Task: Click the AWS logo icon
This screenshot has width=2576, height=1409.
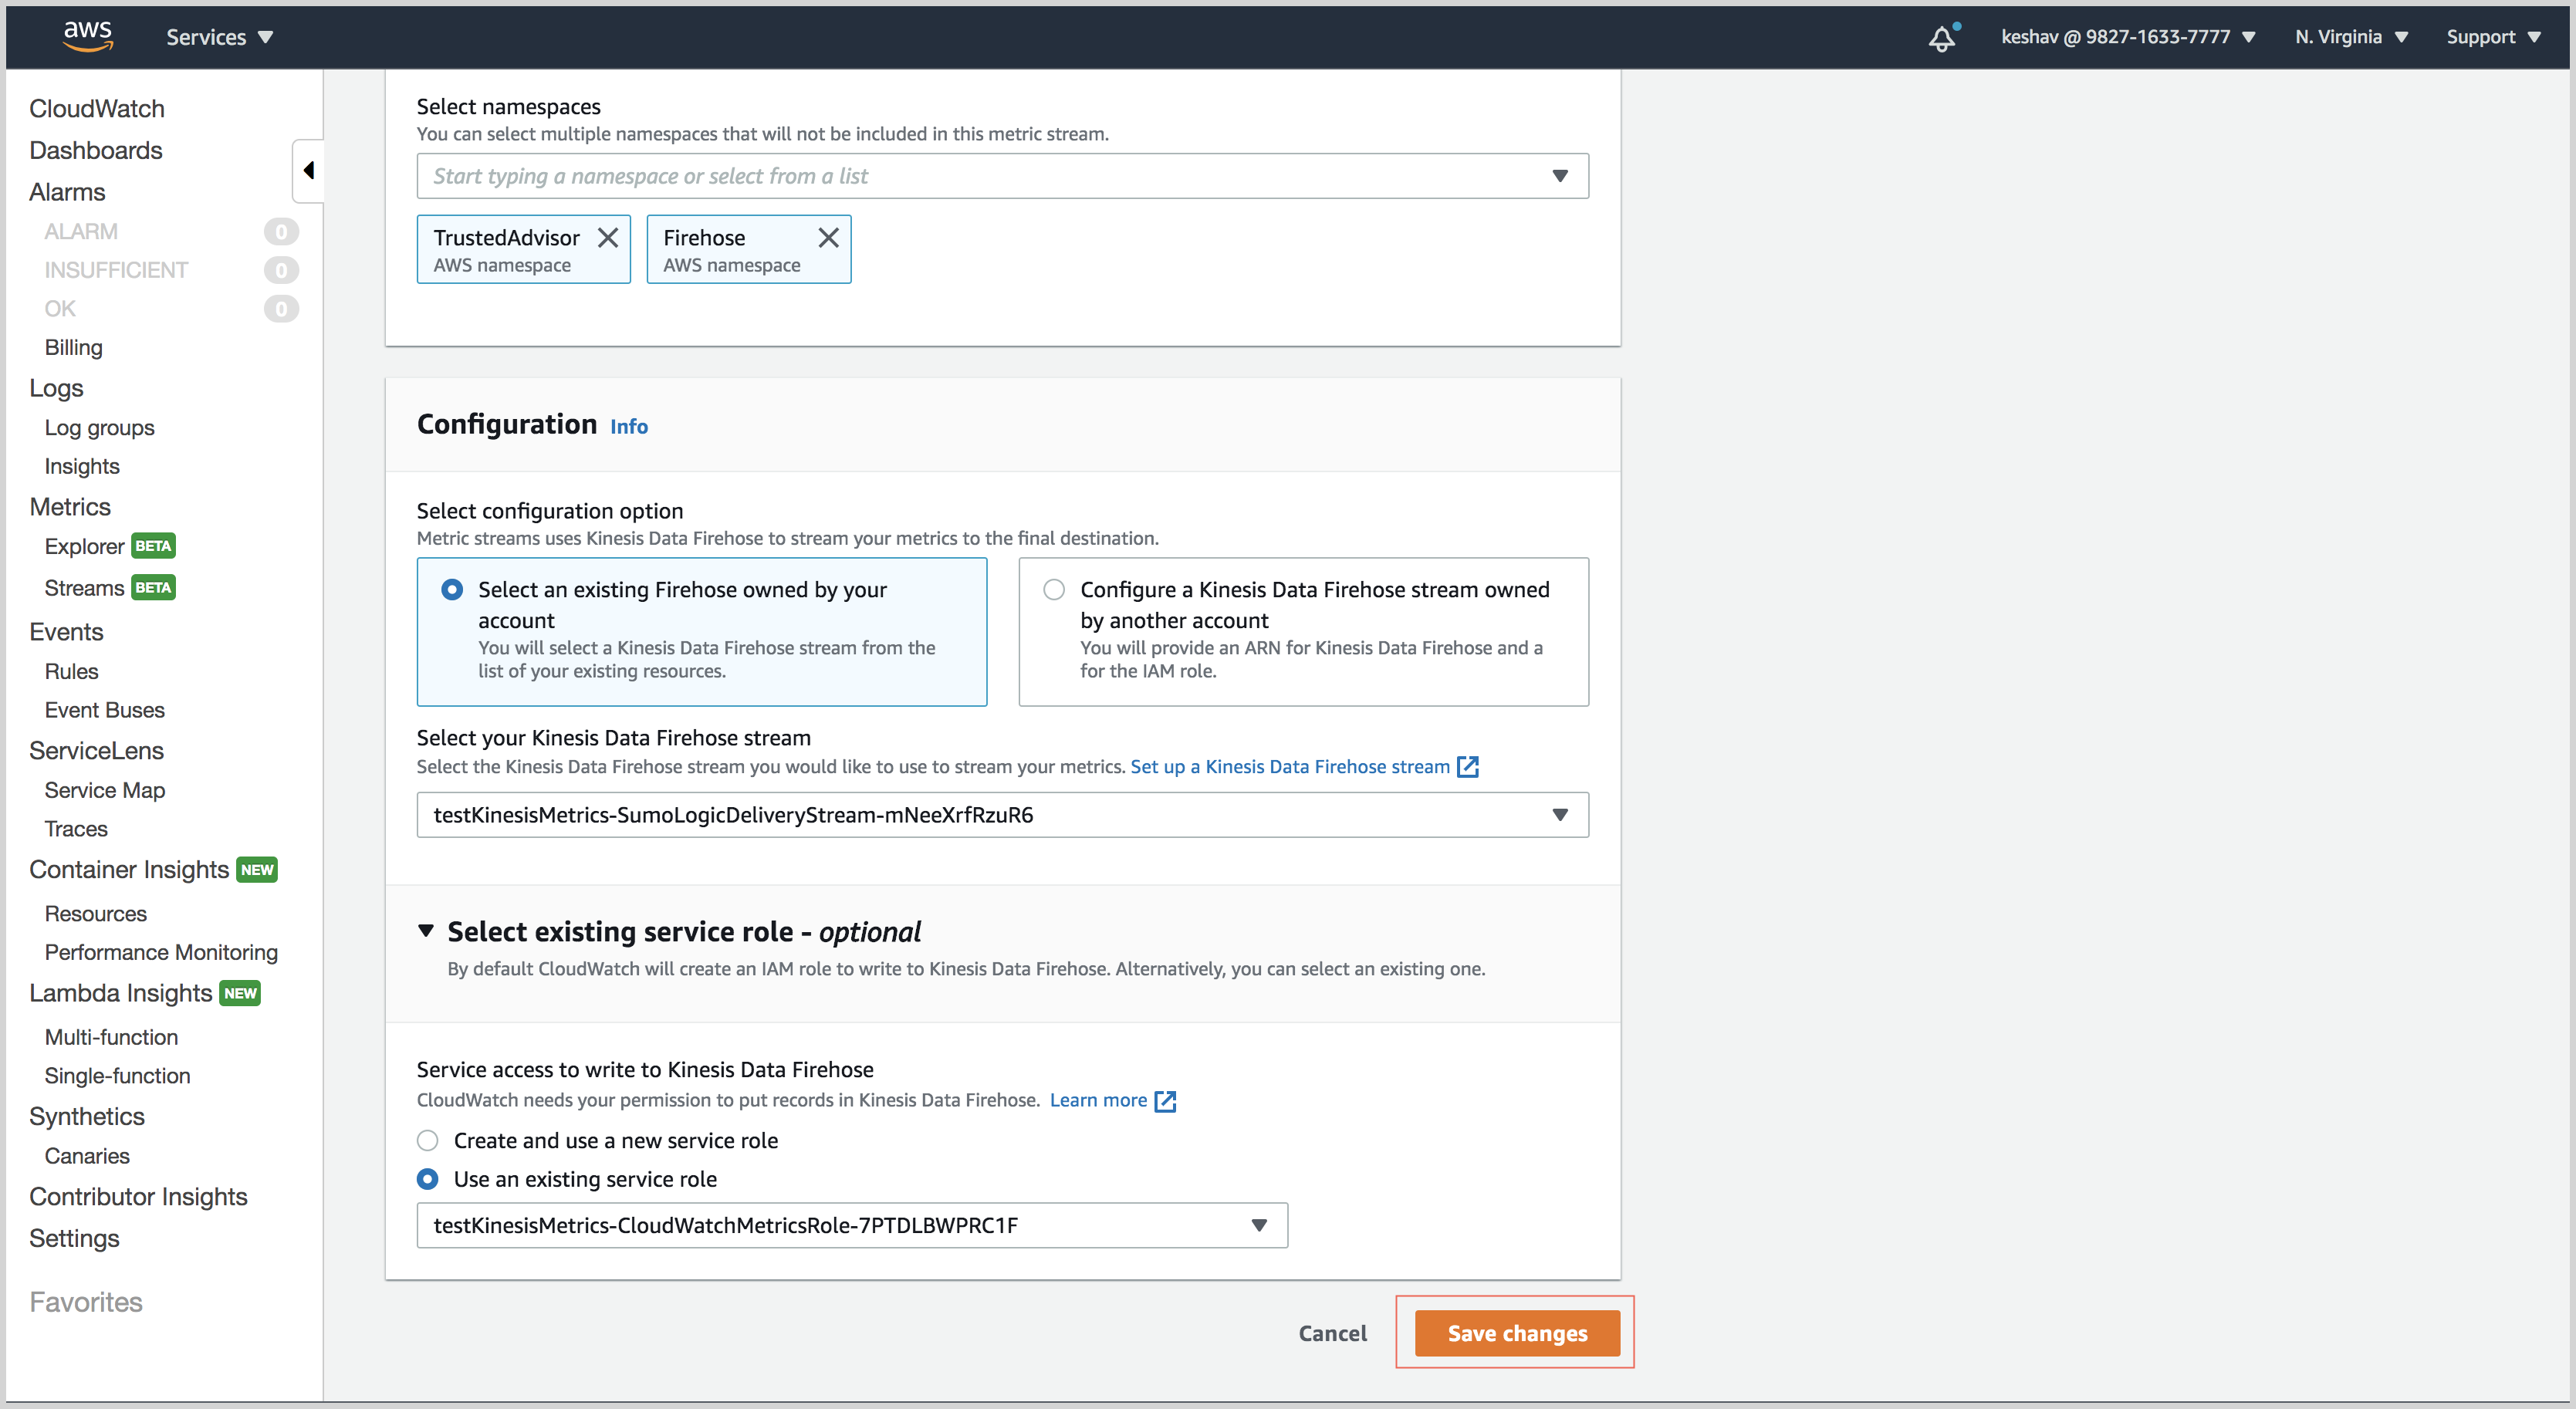Action: [x=88, y=36]
